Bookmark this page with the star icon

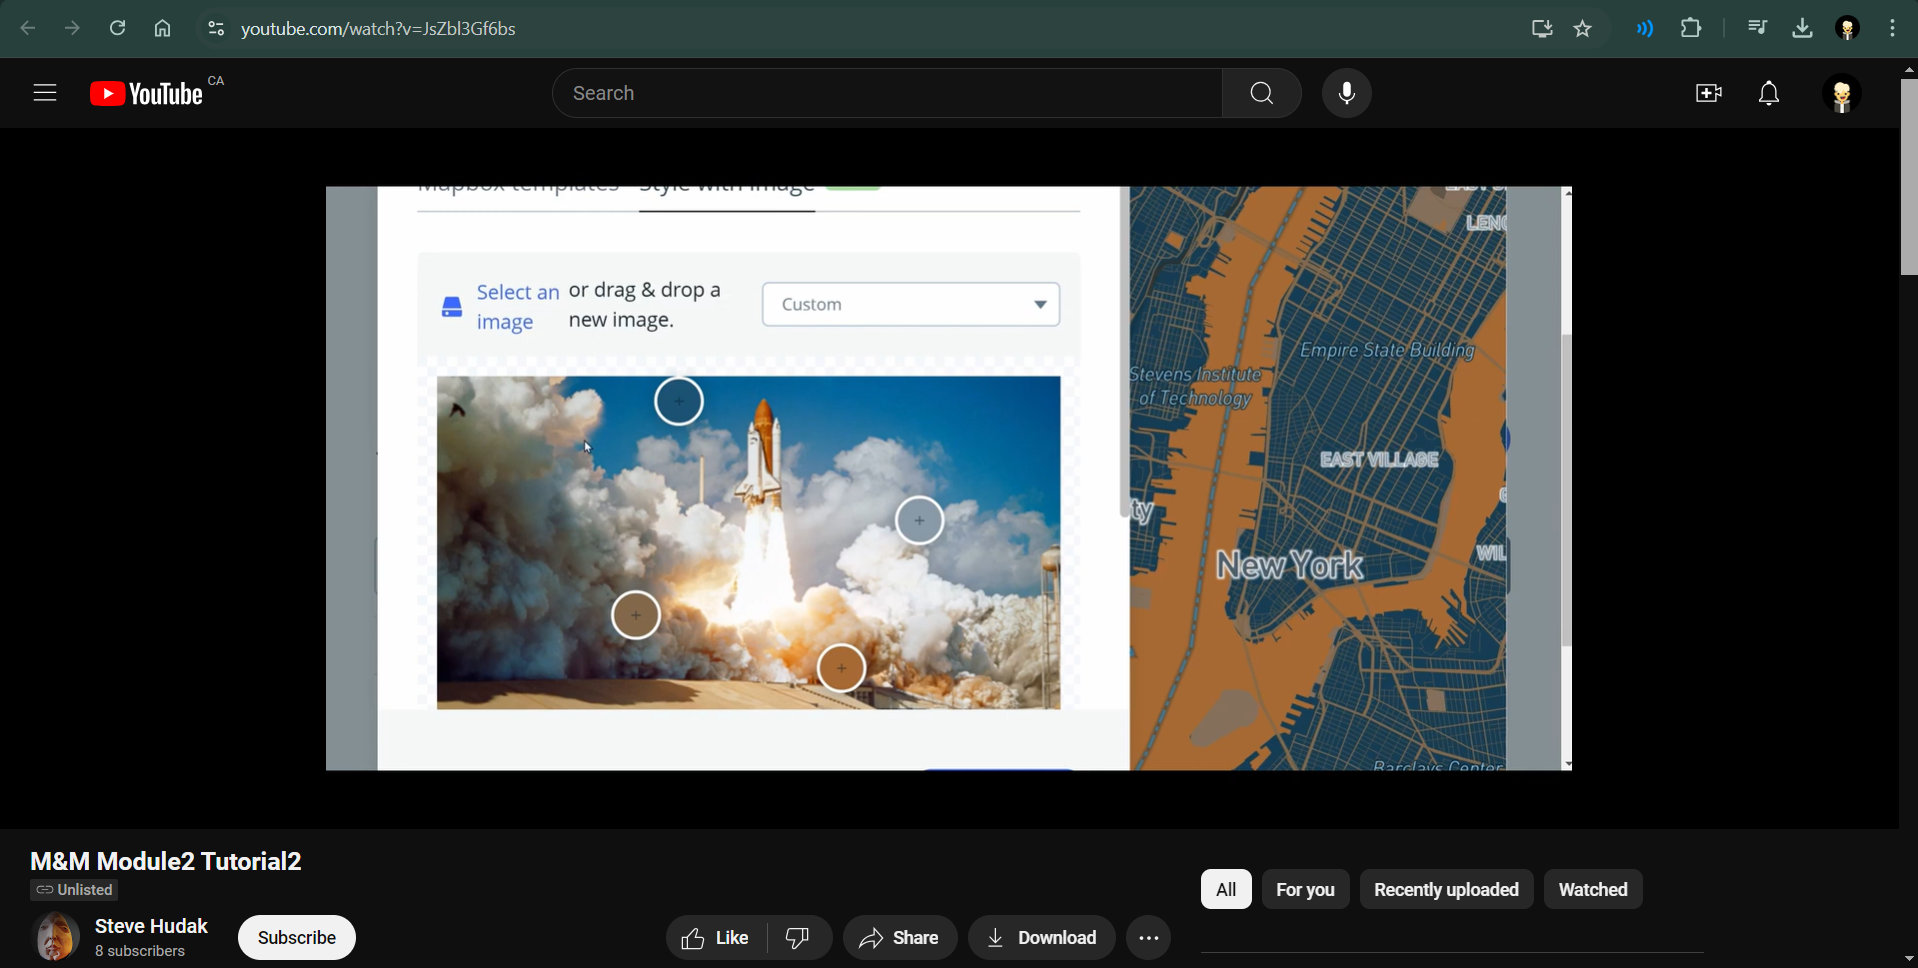tap(1583, 29)
